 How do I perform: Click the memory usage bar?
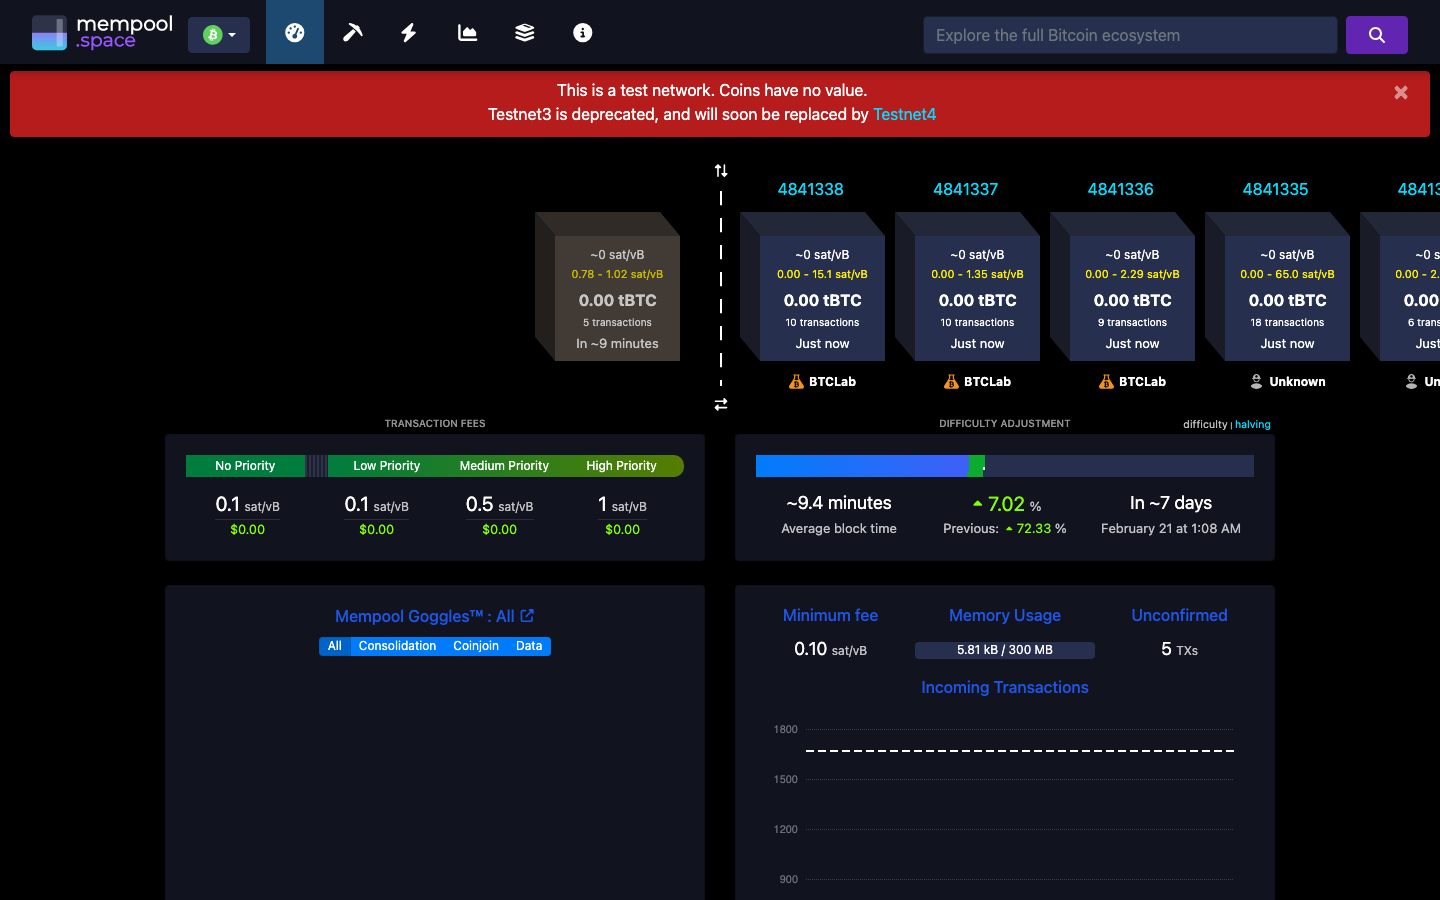1005,650
